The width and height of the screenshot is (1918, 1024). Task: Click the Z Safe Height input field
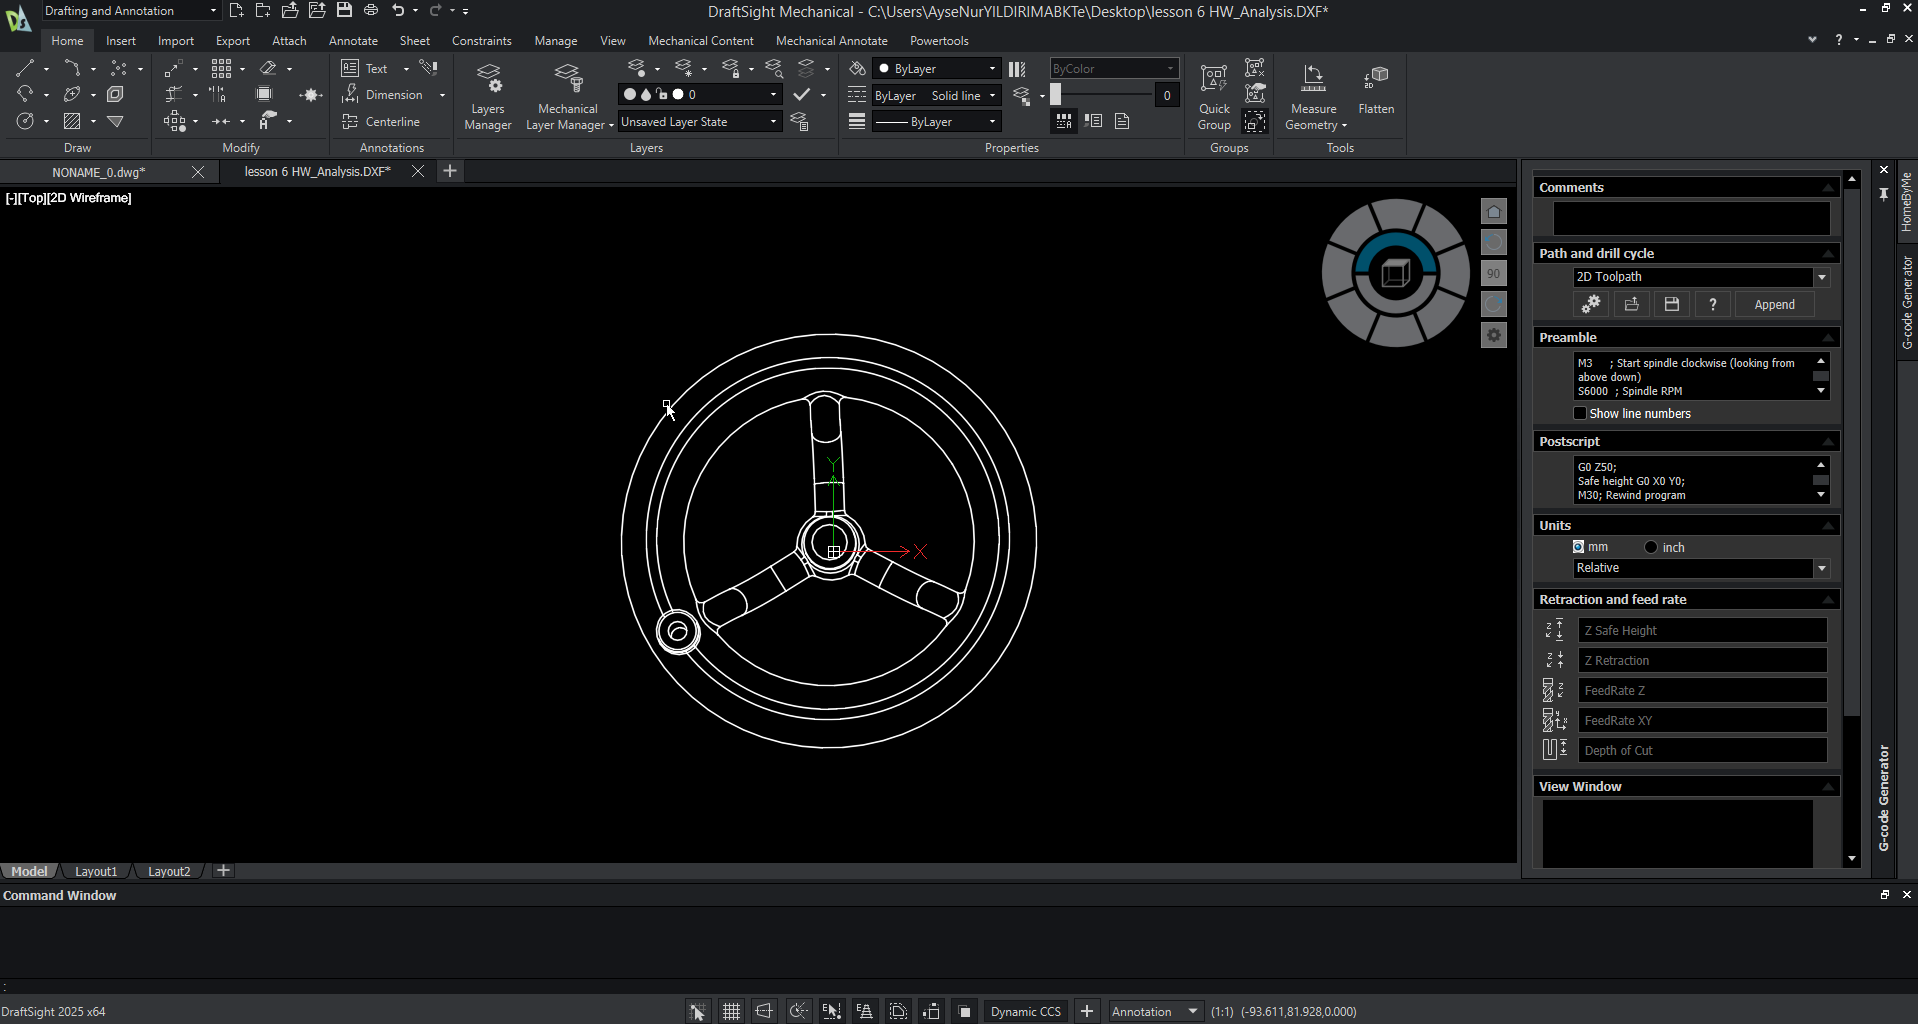(1701, 631)
